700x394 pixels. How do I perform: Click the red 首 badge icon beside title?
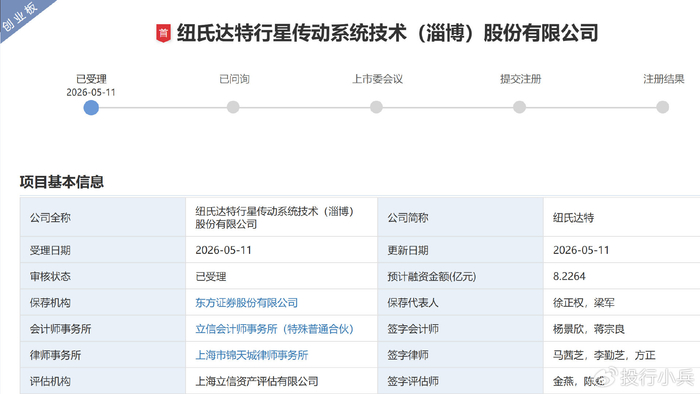[x=163, y=33]
